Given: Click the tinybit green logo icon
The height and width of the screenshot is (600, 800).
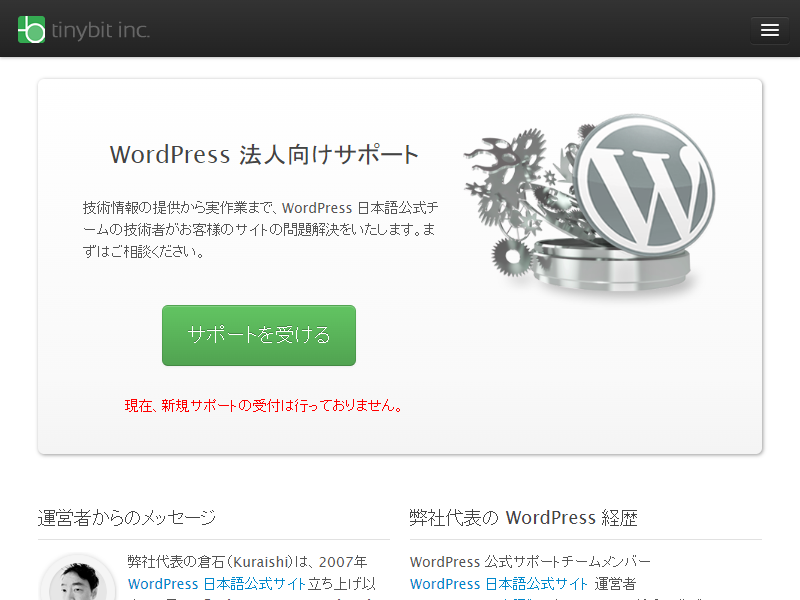Looking at the screenshot, I should [x=31, y=30].
